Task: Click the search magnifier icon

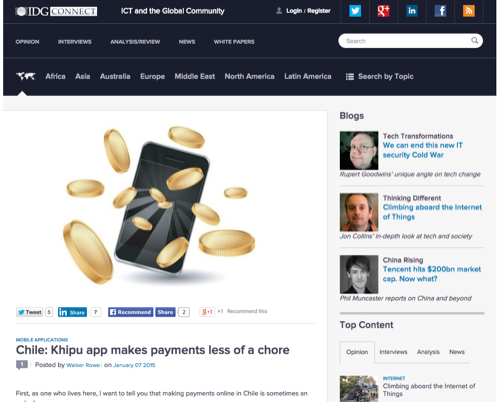Action: click(x=474, y=41)
